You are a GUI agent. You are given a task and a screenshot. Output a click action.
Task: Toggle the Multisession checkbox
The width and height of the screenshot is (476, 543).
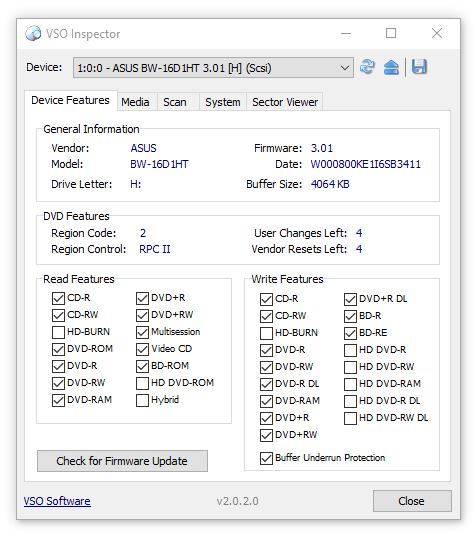[x=142, y=332]
